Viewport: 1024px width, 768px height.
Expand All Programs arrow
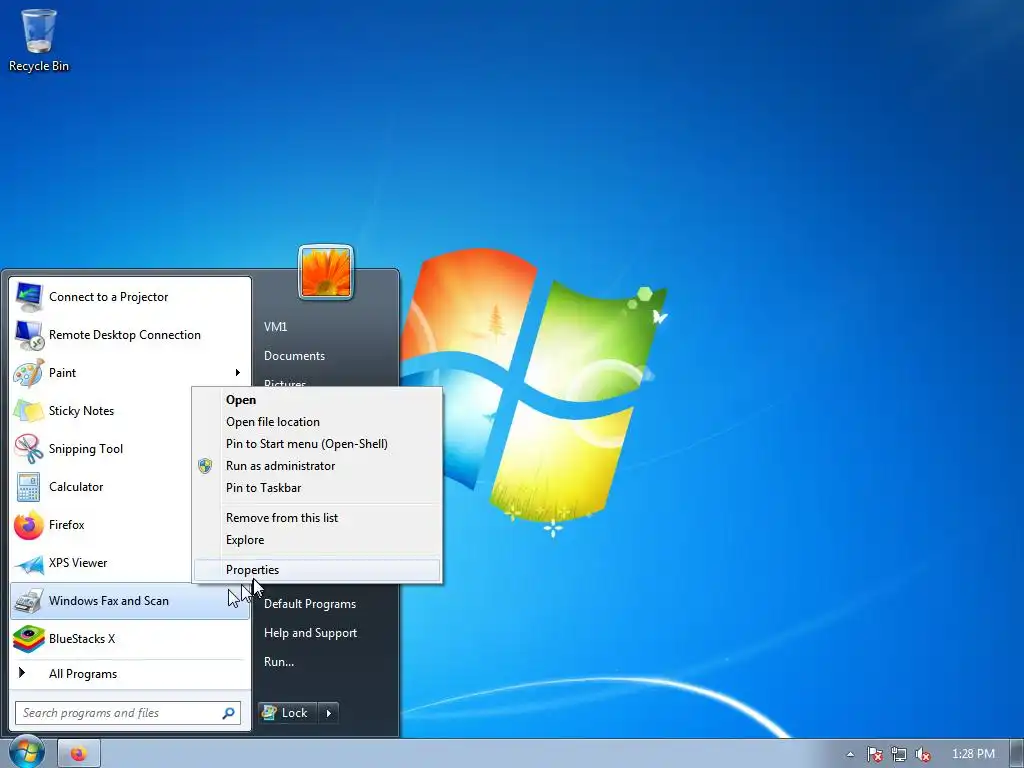(x=22, y=673)
